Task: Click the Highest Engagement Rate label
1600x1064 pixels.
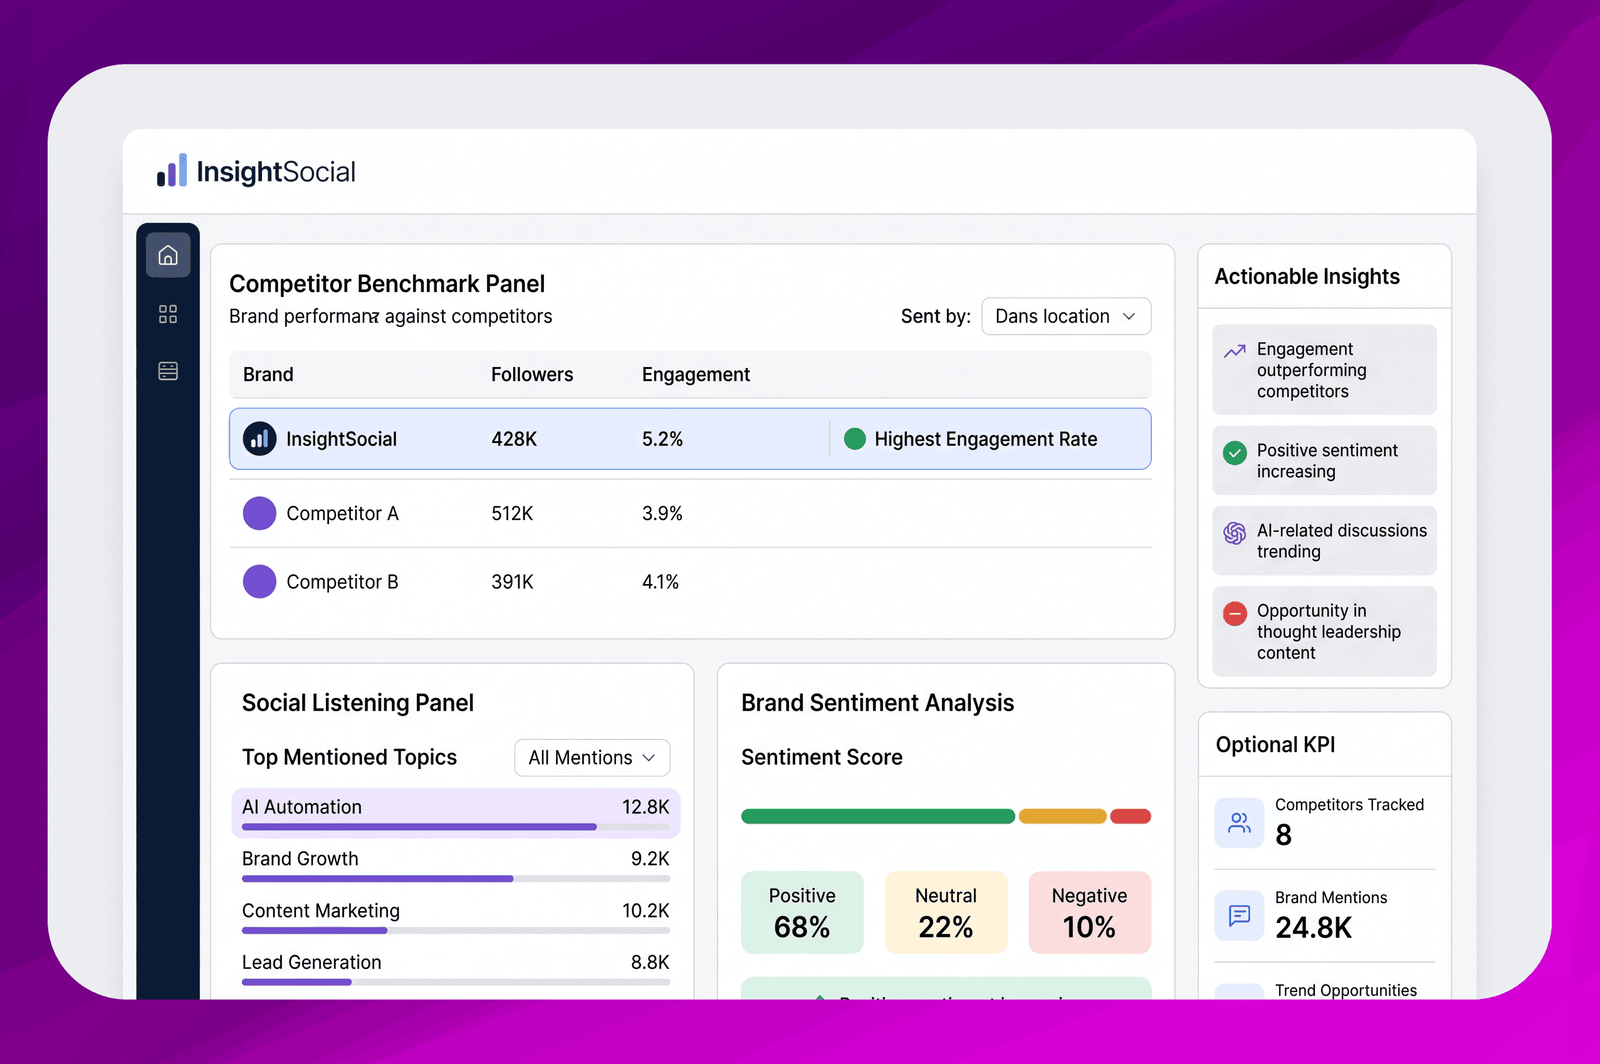Action: pos(986,439)
